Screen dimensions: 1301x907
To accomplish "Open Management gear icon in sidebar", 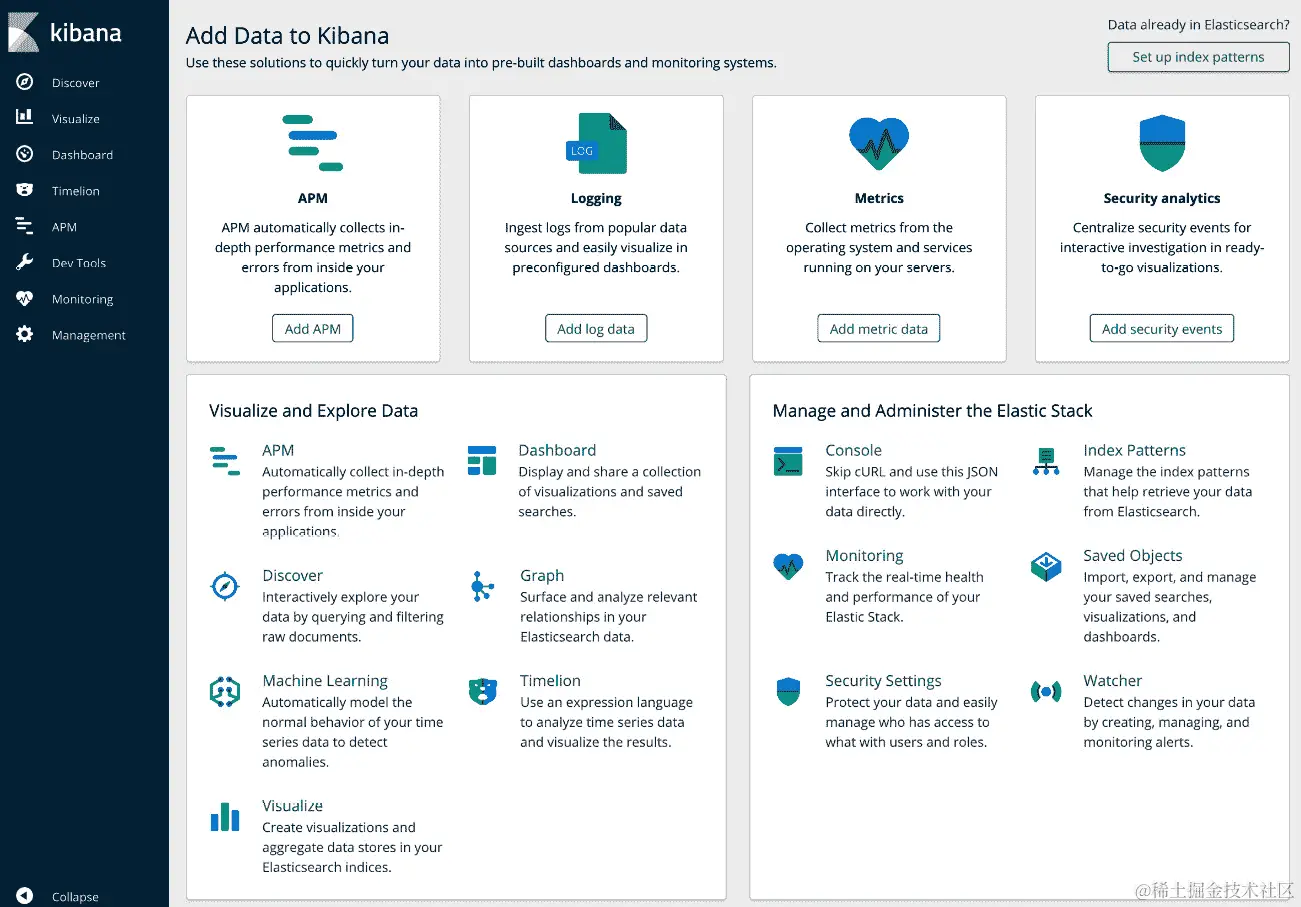I will pos(25,335).
